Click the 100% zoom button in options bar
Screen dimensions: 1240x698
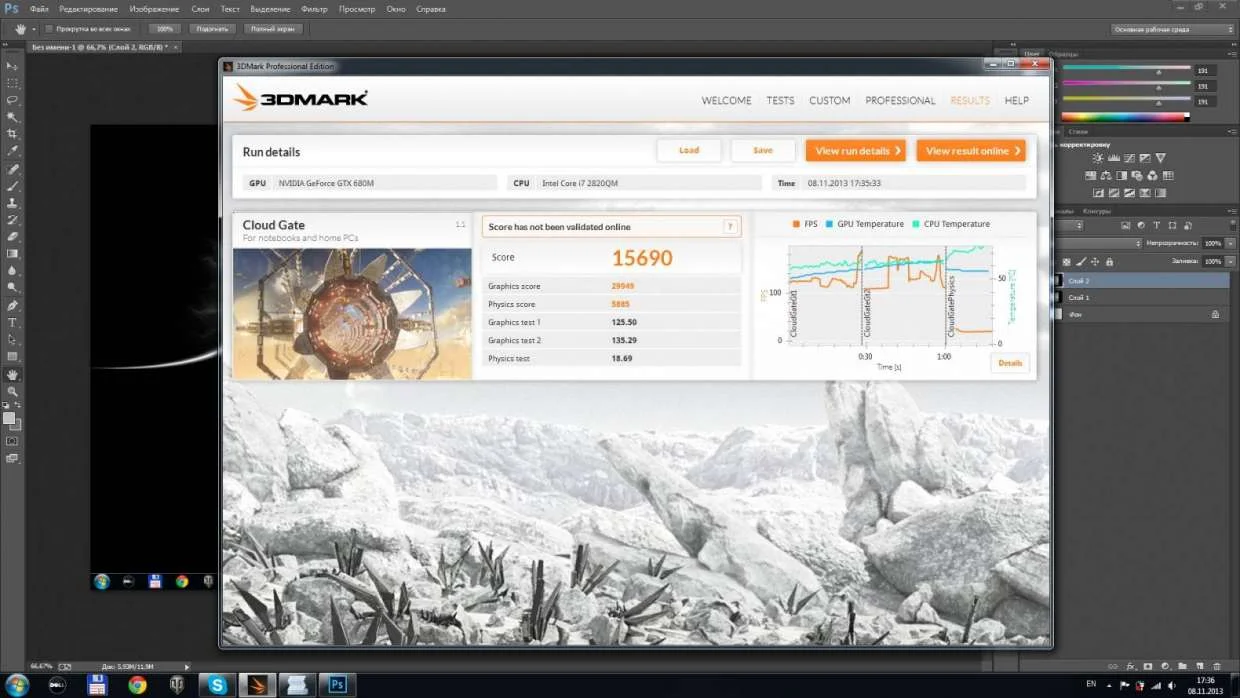pyautogui.click(x=165, y=29)
